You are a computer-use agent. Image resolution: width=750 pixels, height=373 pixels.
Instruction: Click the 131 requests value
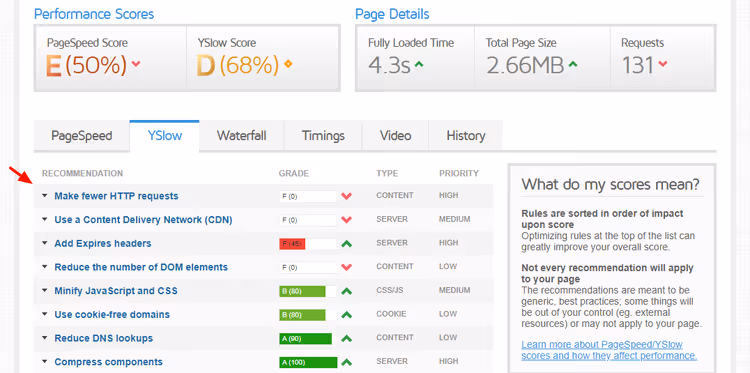tap(638, 66)
